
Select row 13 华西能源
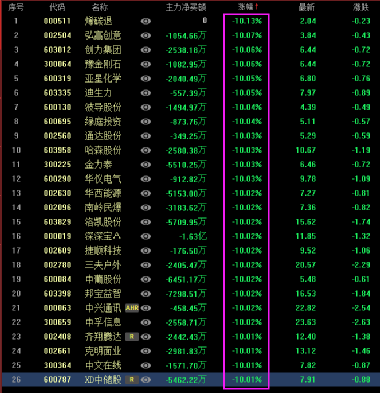190,193
